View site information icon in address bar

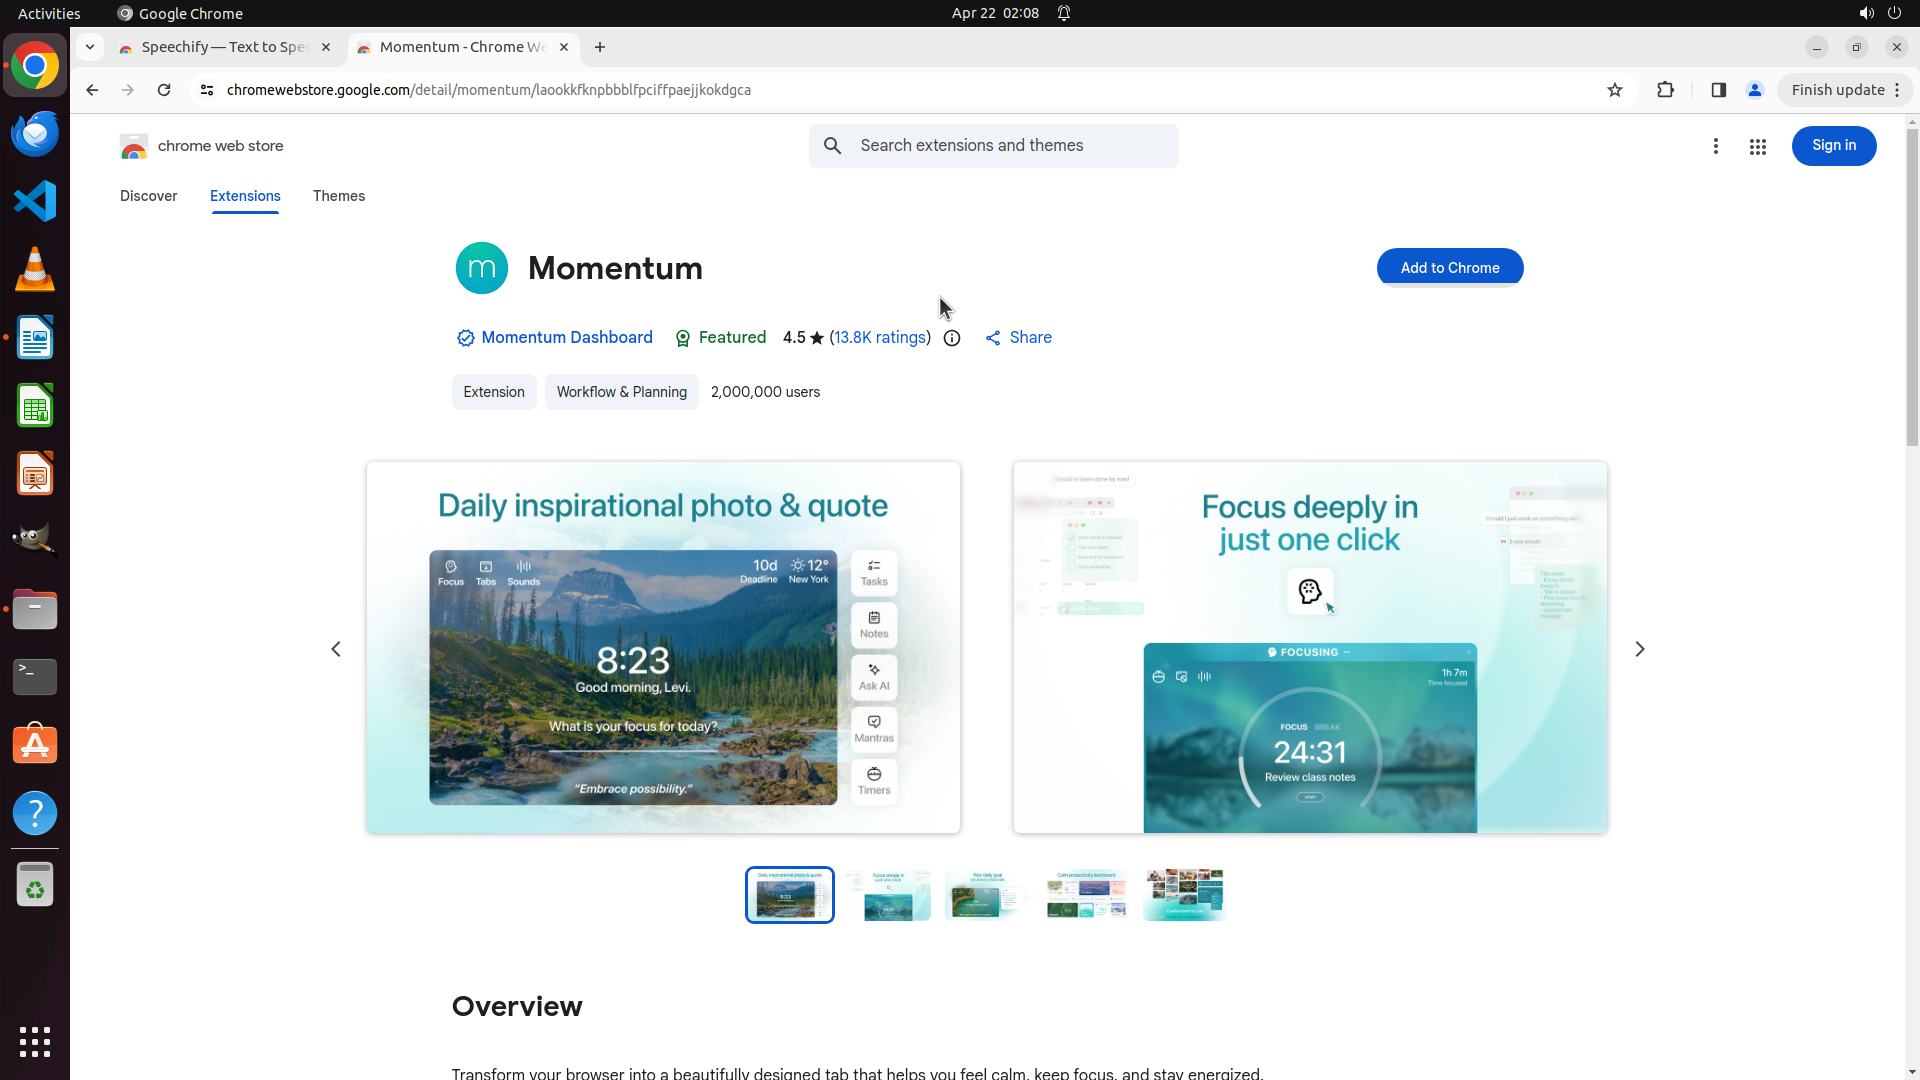point(207,90)
